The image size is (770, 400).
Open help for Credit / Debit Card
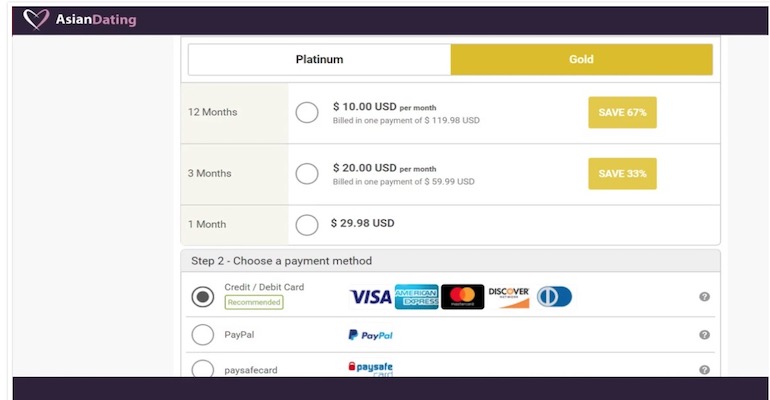click(x=704, y=297)
